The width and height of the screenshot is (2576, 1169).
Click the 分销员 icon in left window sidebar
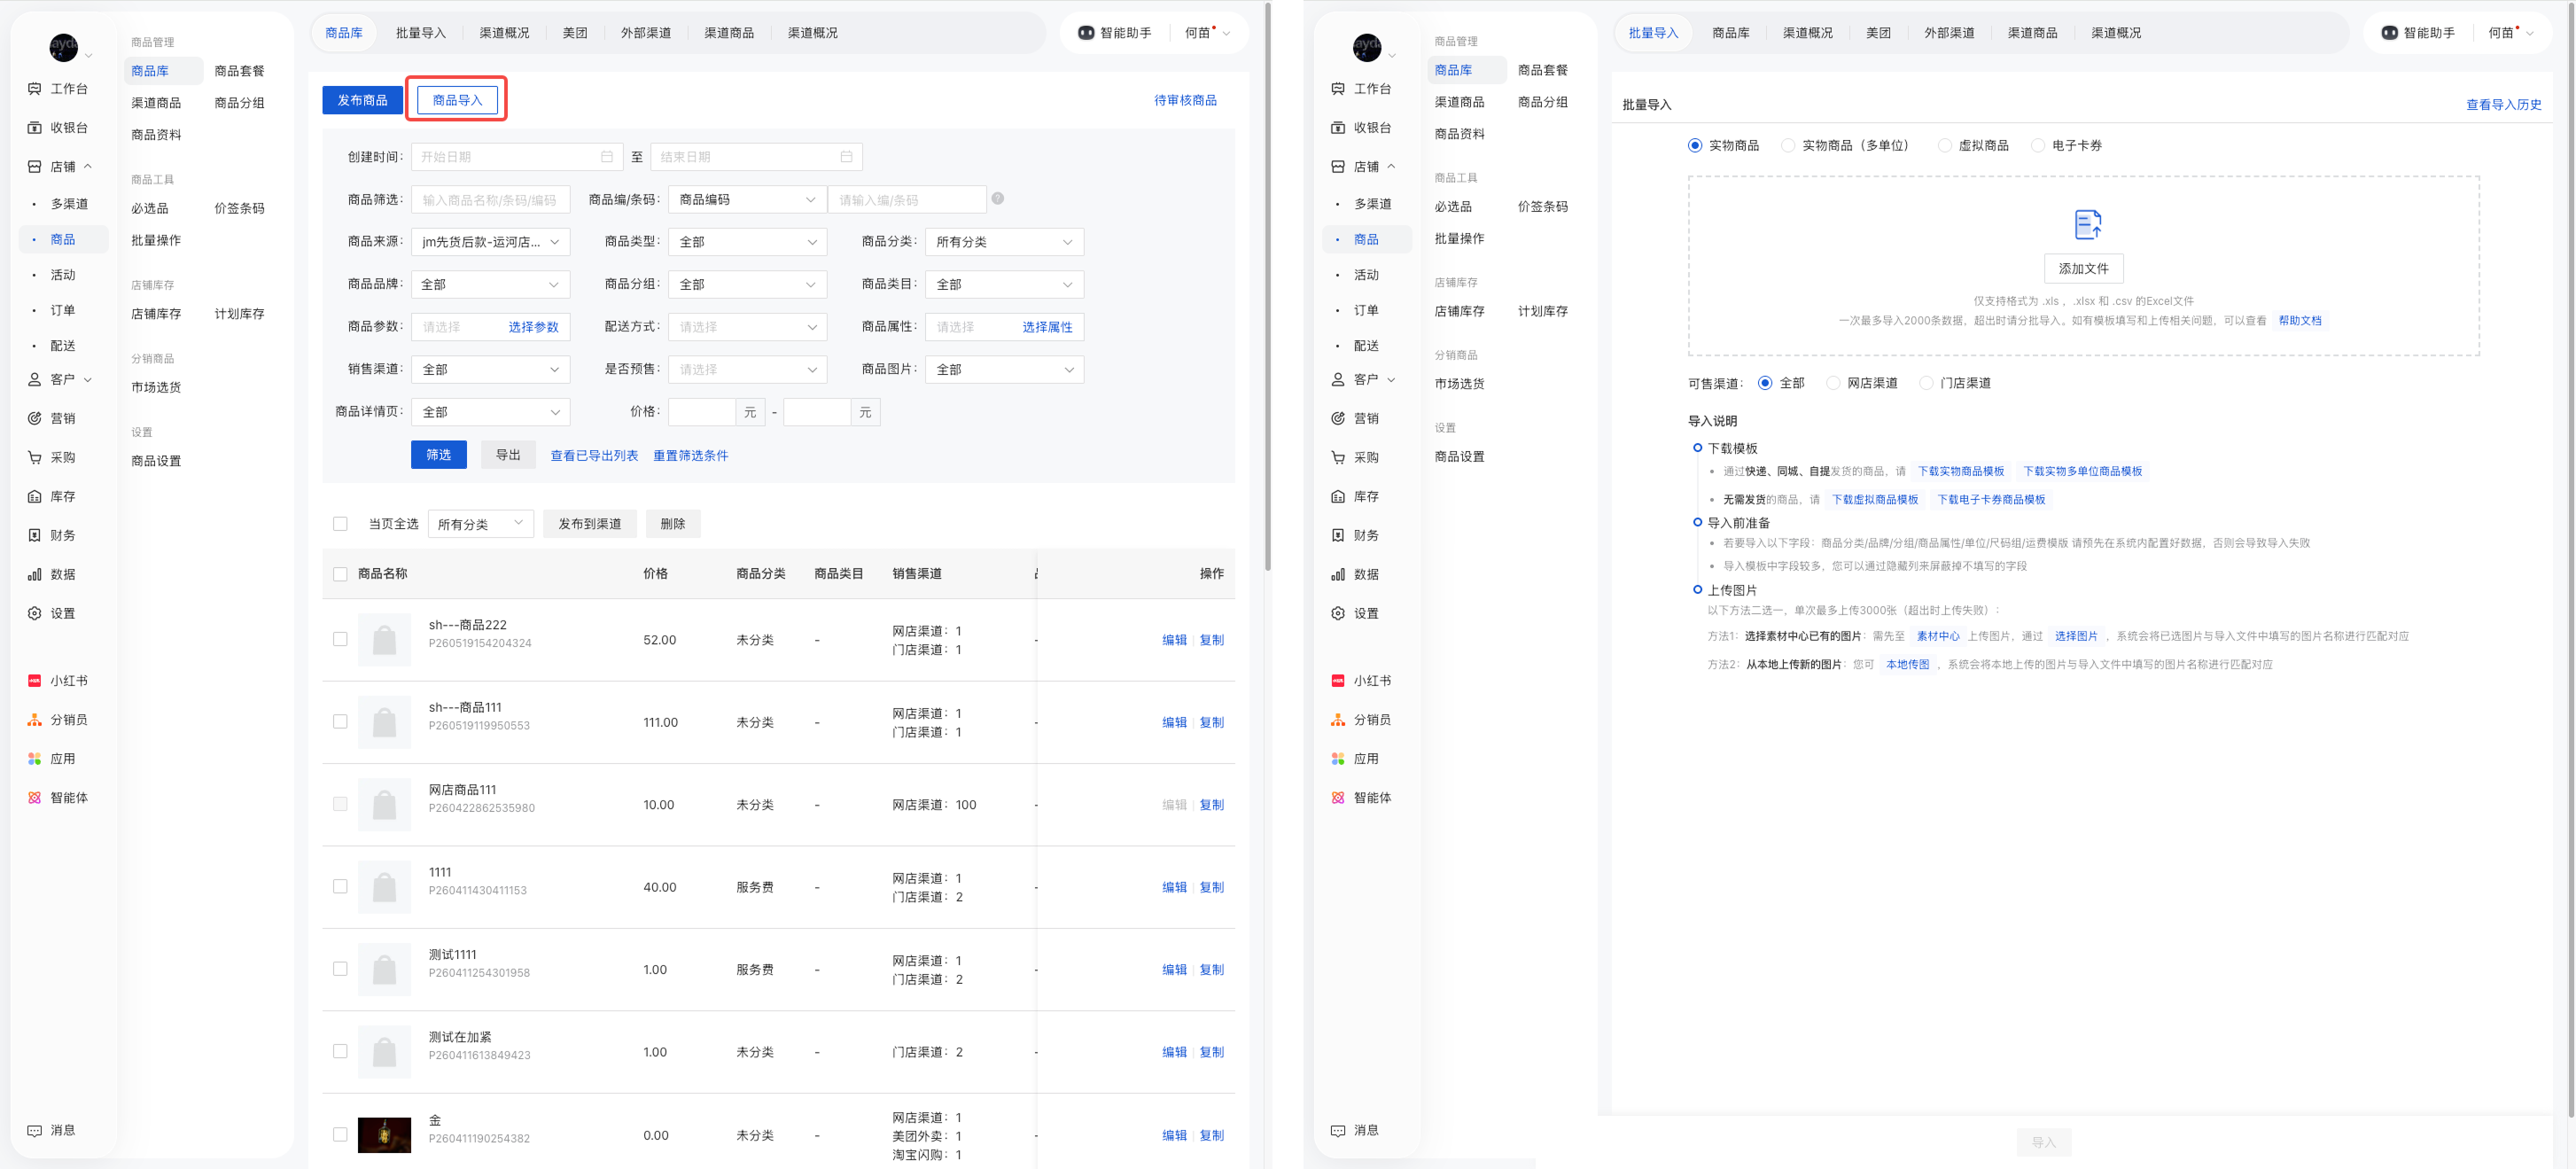tap(35, 720)
